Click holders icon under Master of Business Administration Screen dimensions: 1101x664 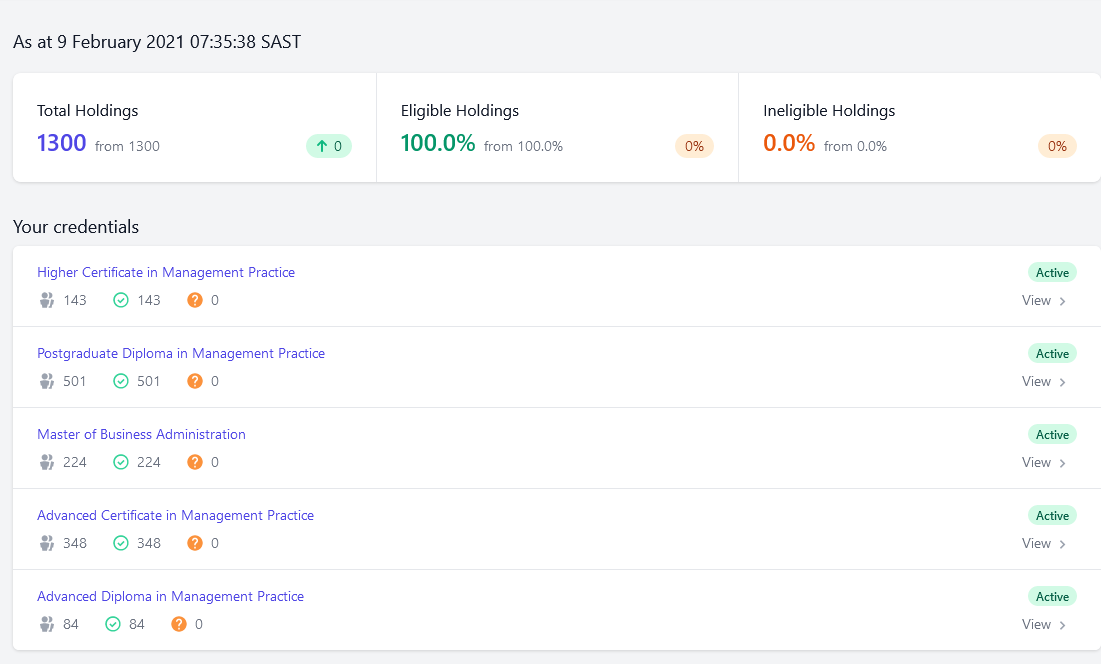[x=47, y=462]
